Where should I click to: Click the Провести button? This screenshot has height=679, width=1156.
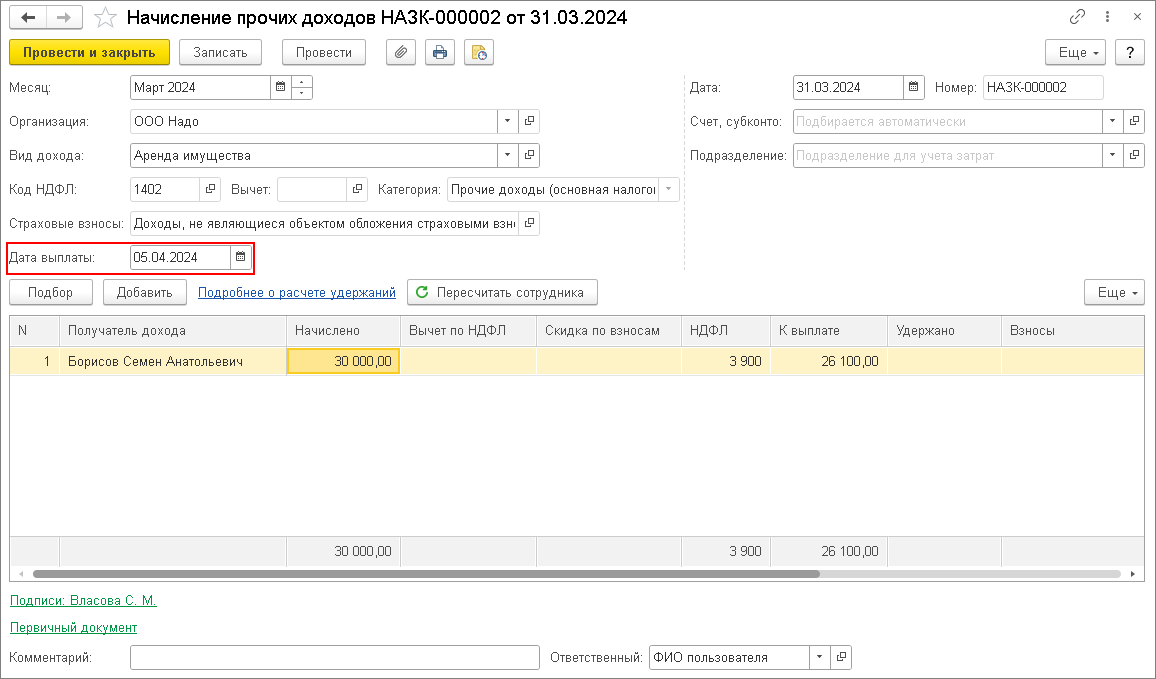click(x=324, y=52)
